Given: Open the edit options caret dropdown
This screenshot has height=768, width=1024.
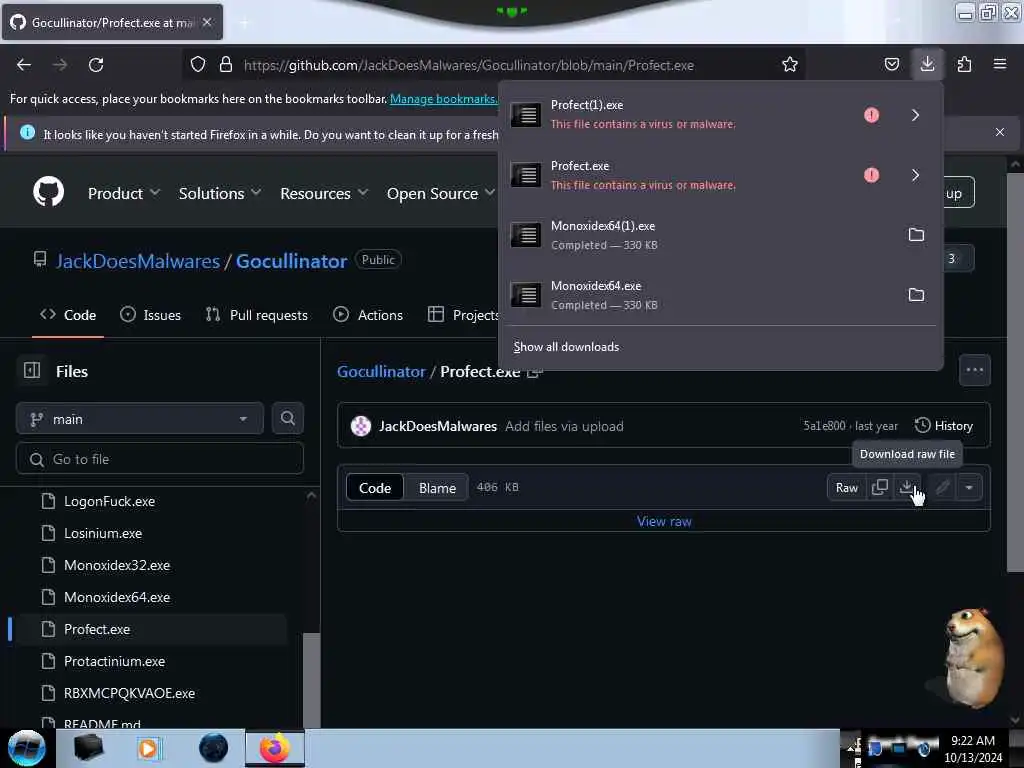Looking at the screenshot, I should pyautogui.click(x=969, y=487).
